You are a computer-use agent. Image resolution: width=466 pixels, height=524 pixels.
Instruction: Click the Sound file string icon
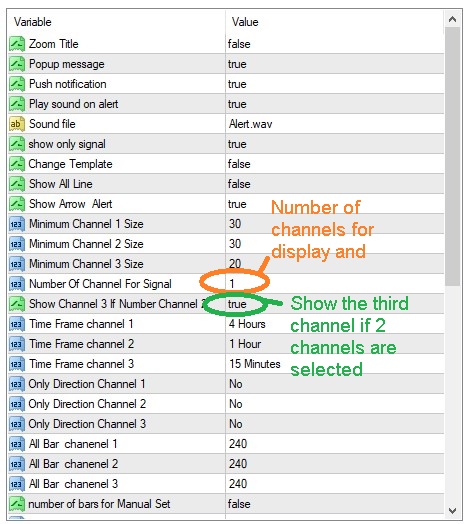[x=17, y=124]
